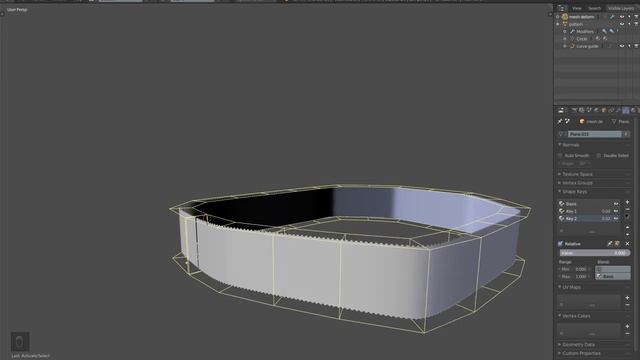Viewport: 640px width, 360px height.
Task: Clear shape key weights with X icon
Action: pyautogui.click(x=627, y=244)
